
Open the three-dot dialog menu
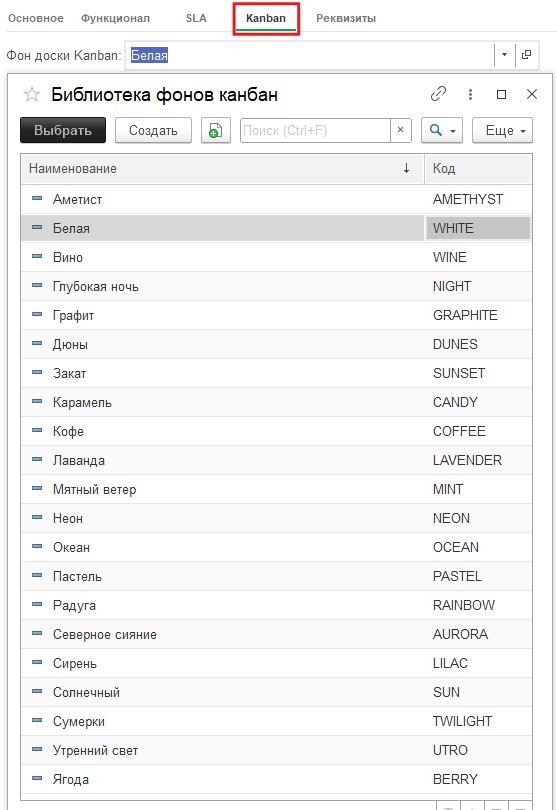click(470, 94)
